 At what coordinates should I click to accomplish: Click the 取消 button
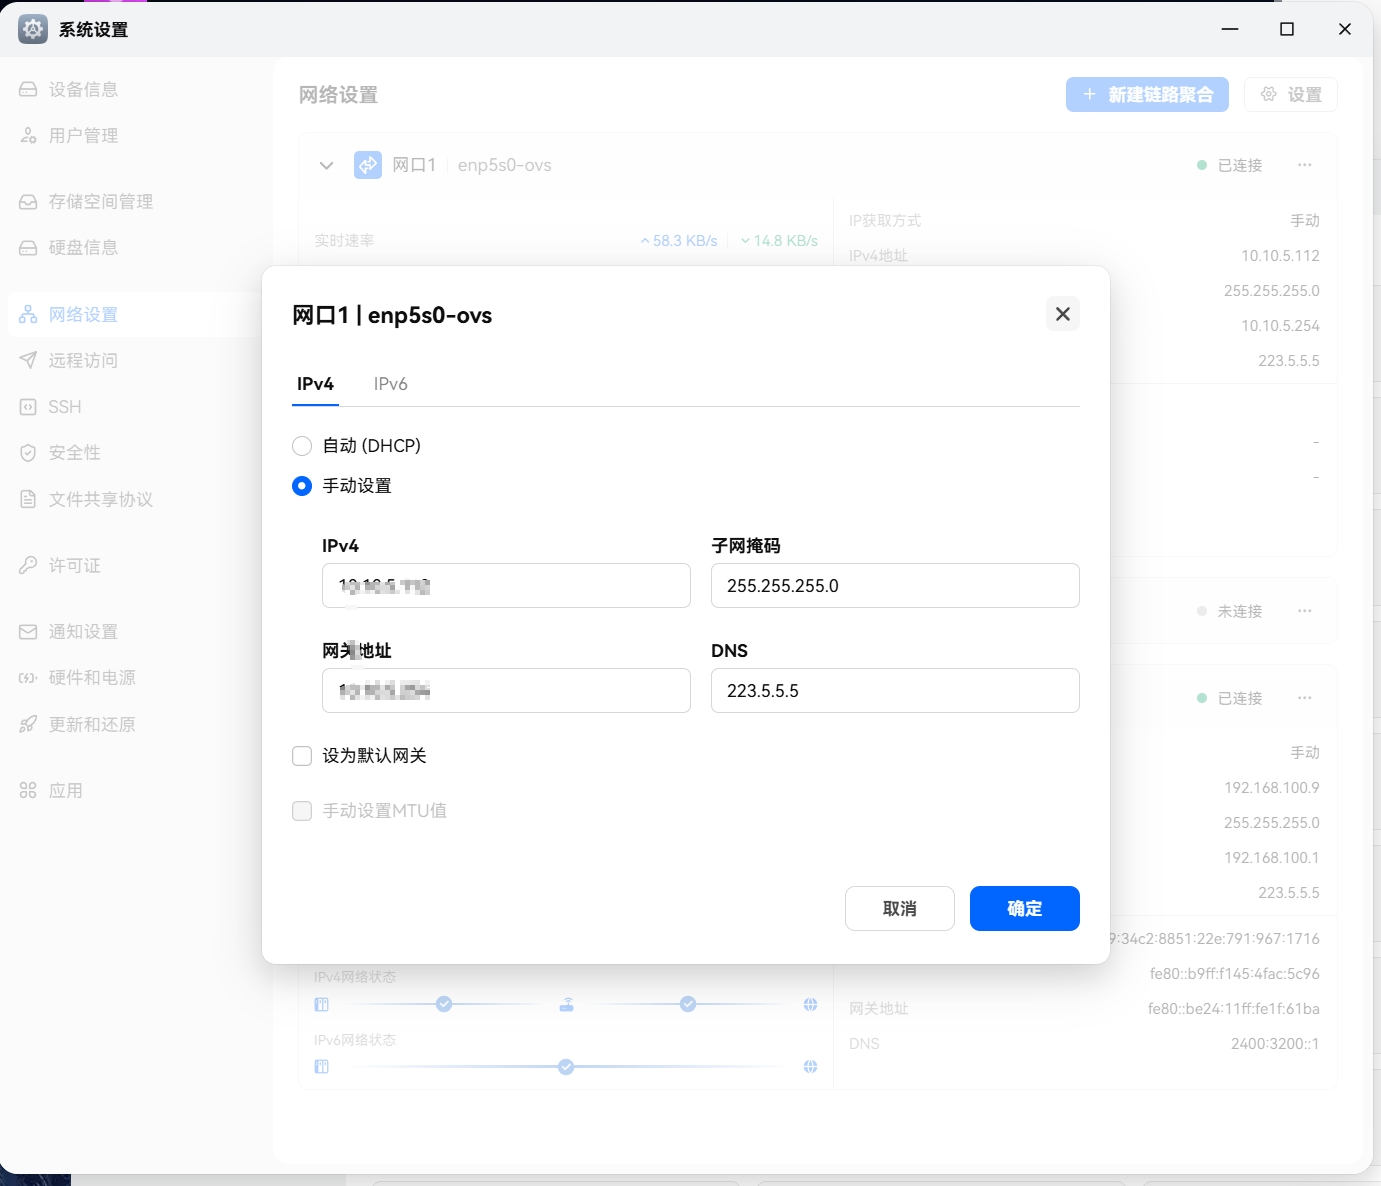899,908
